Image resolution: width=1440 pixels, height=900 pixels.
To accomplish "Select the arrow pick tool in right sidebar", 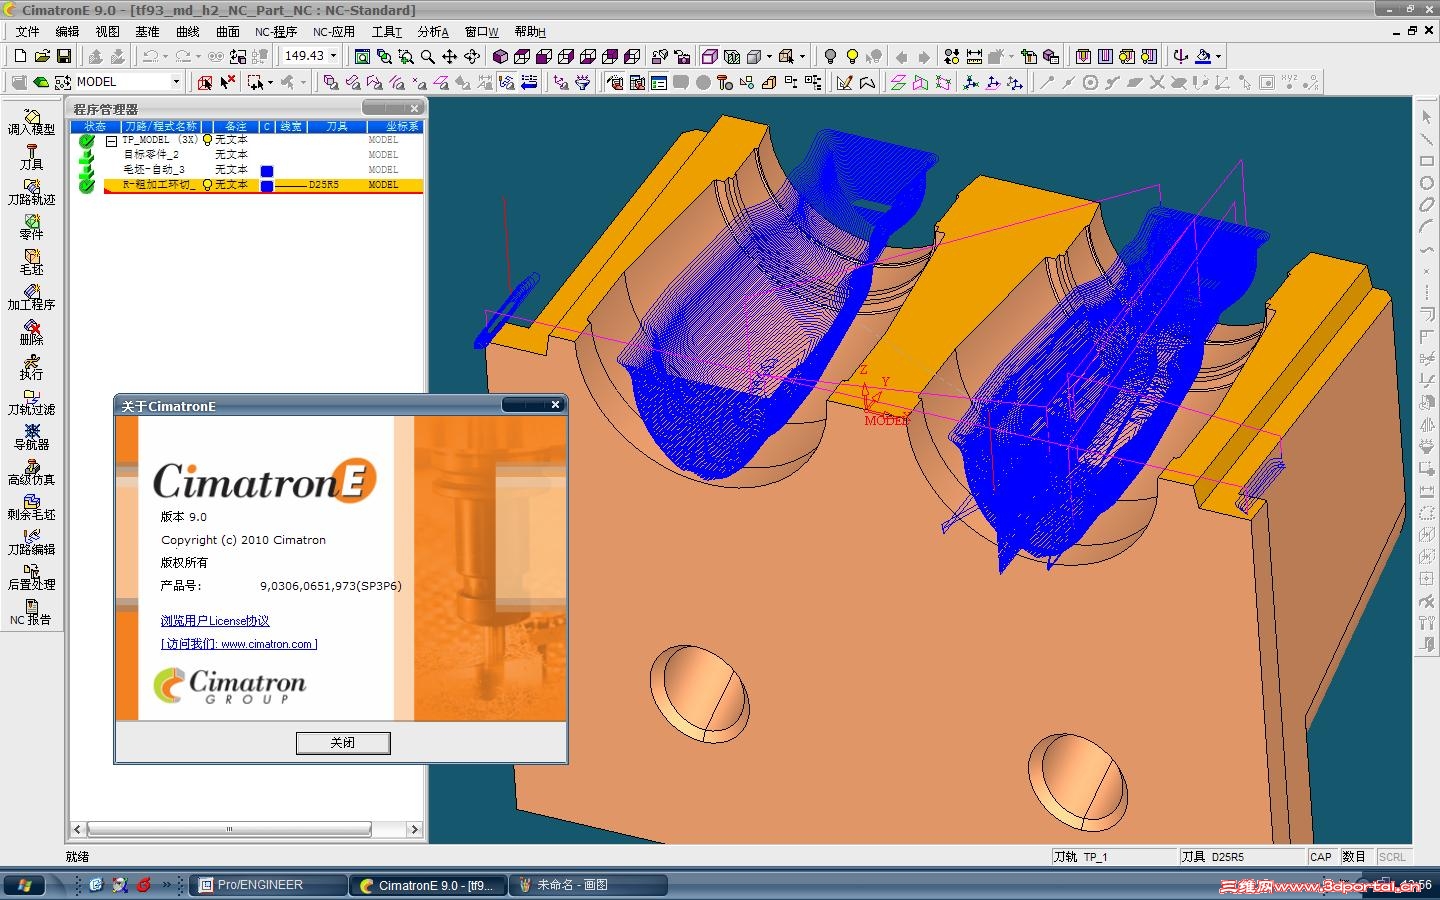I will 1427,117.
